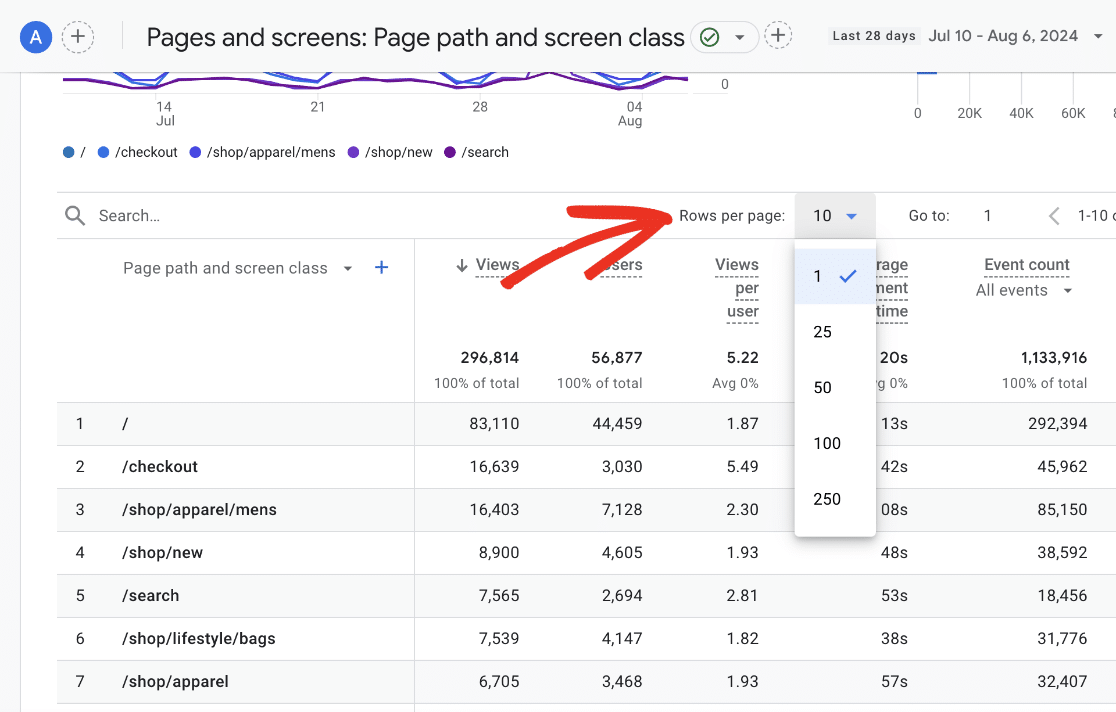This screenshot has width=1116, height=712.
Task: Open the account avatar icon labeled A
Action: tap(35, 37)
